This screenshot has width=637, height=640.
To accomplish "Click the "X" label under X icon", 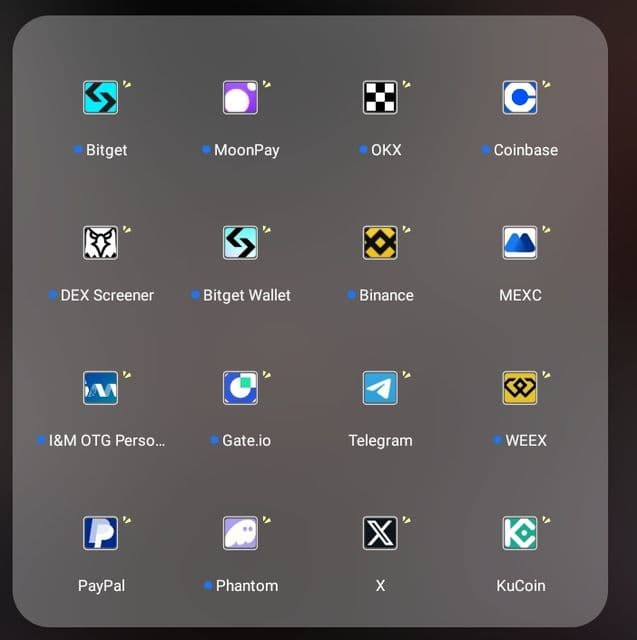I will [x=380, y=586].
